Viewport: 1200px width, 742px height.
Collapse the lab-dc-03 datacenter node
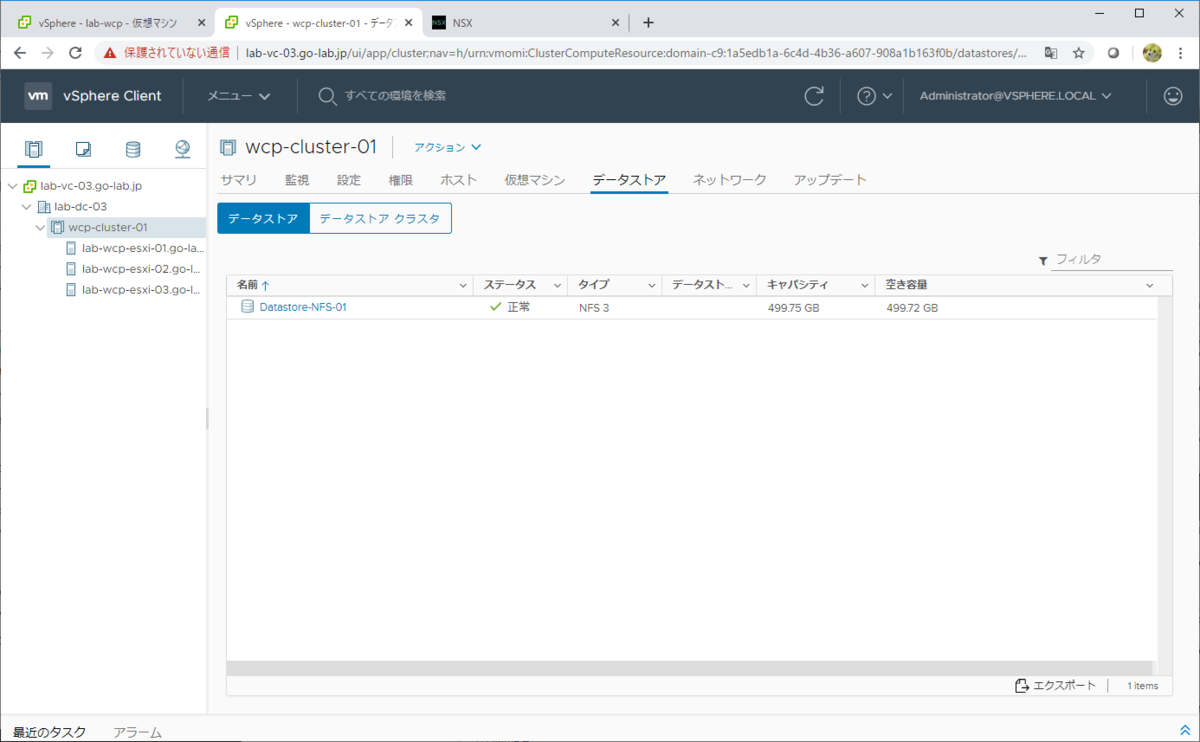point(27,207)
